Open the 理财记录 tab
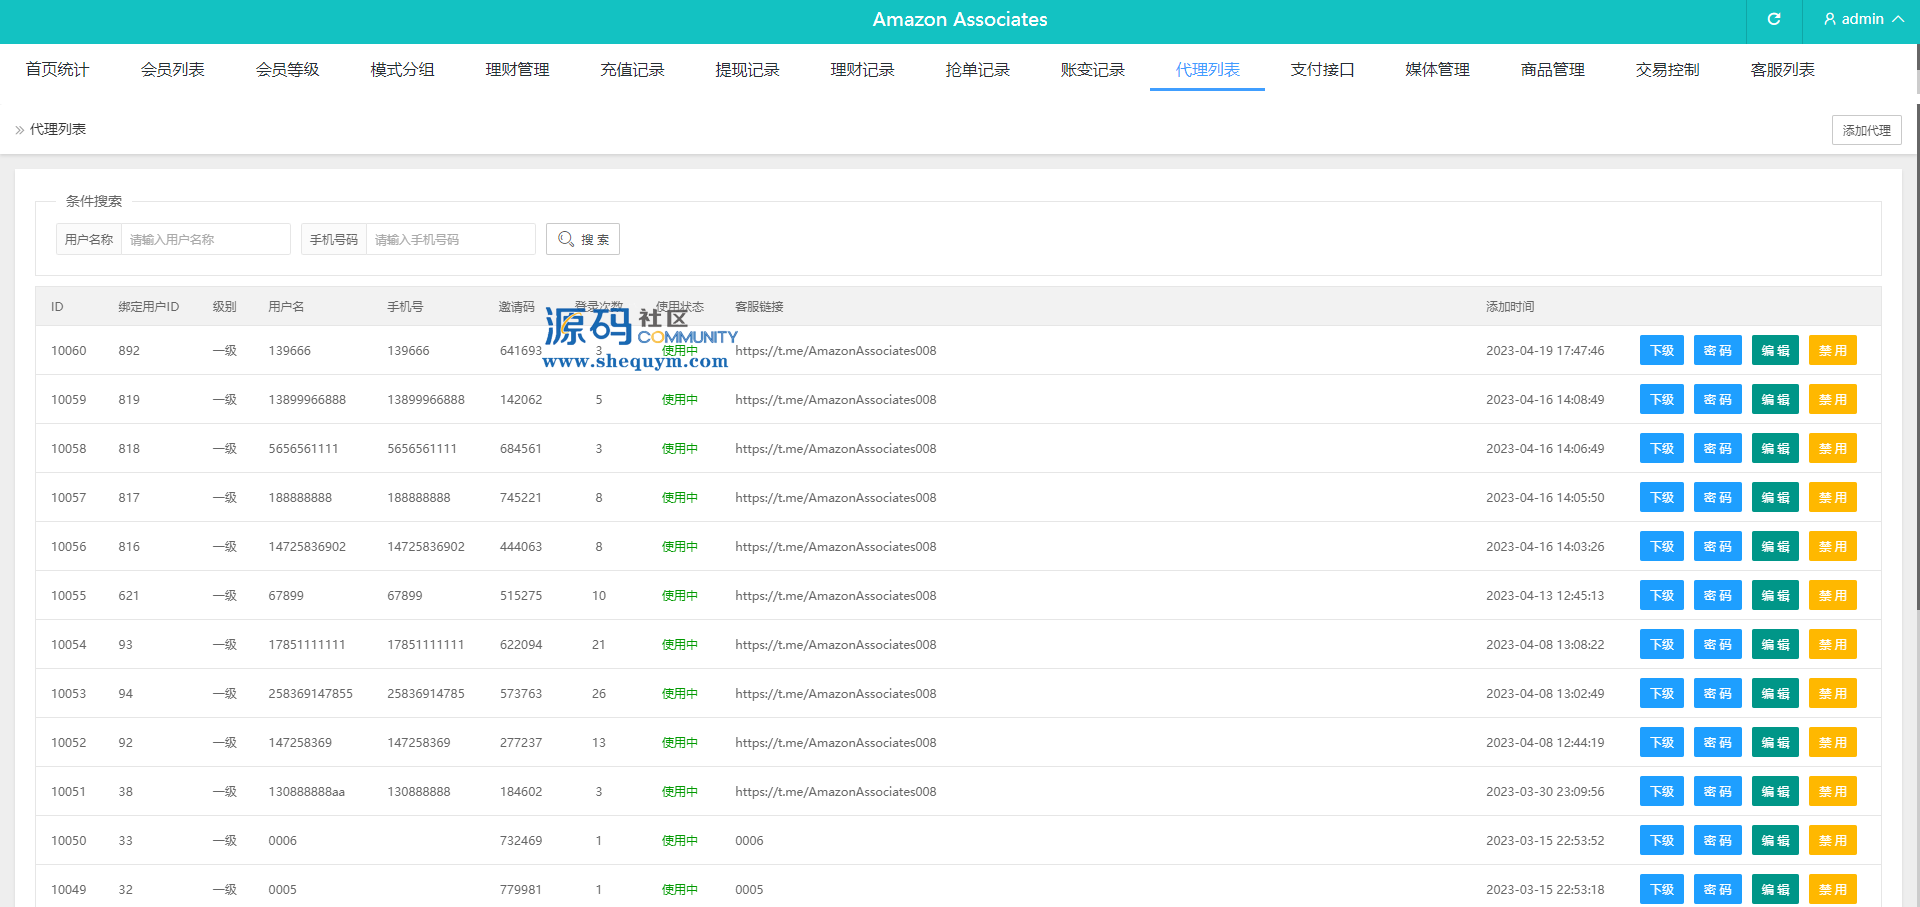 pos(862,69)
